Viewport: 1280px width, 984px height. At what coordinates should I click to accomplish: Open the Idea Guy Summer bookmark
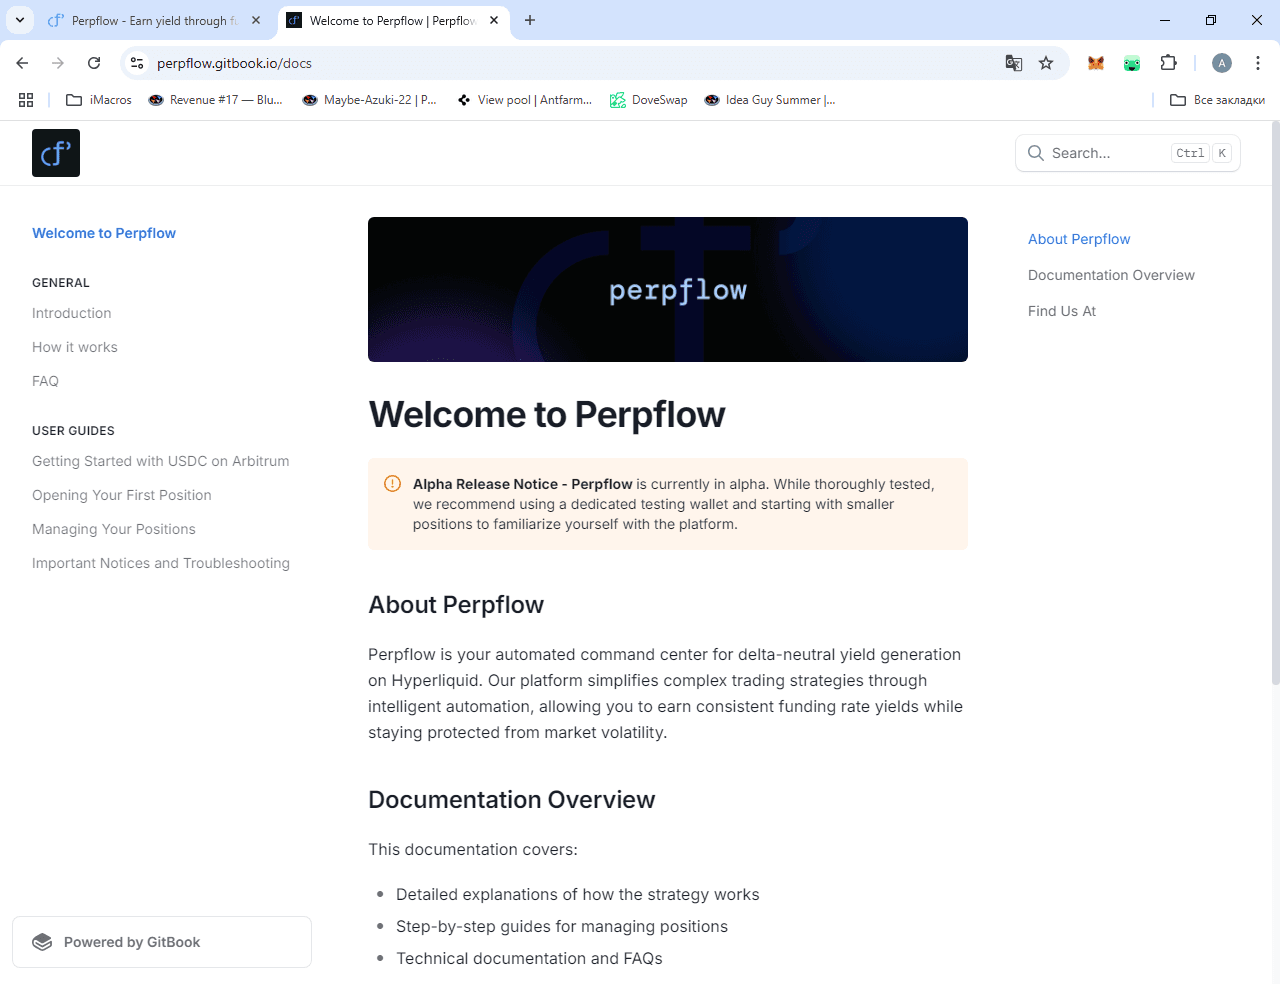(x=770, y=100)
